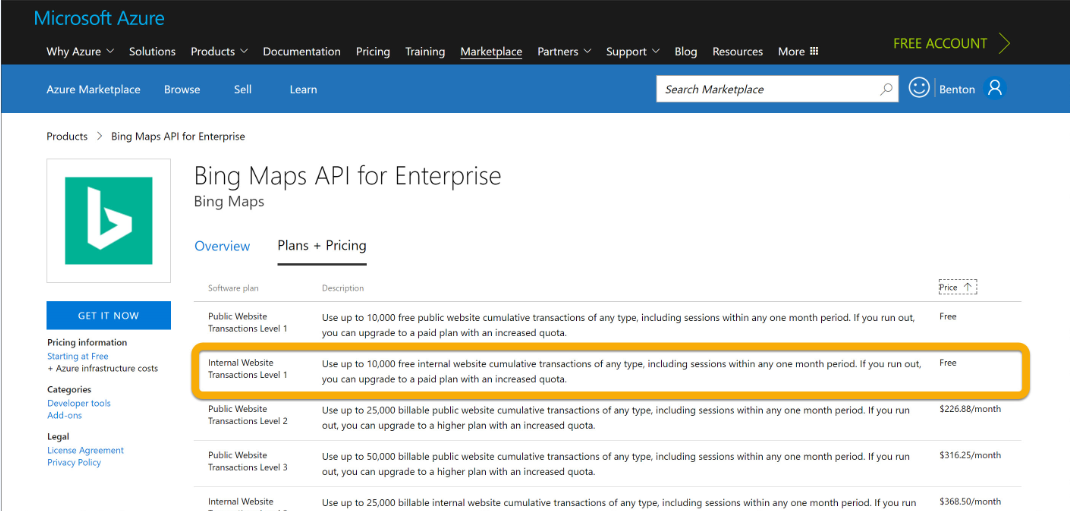Go to Azure Marketplace home
Viewport: 1070px width, 511px height.
pos(93,89)
